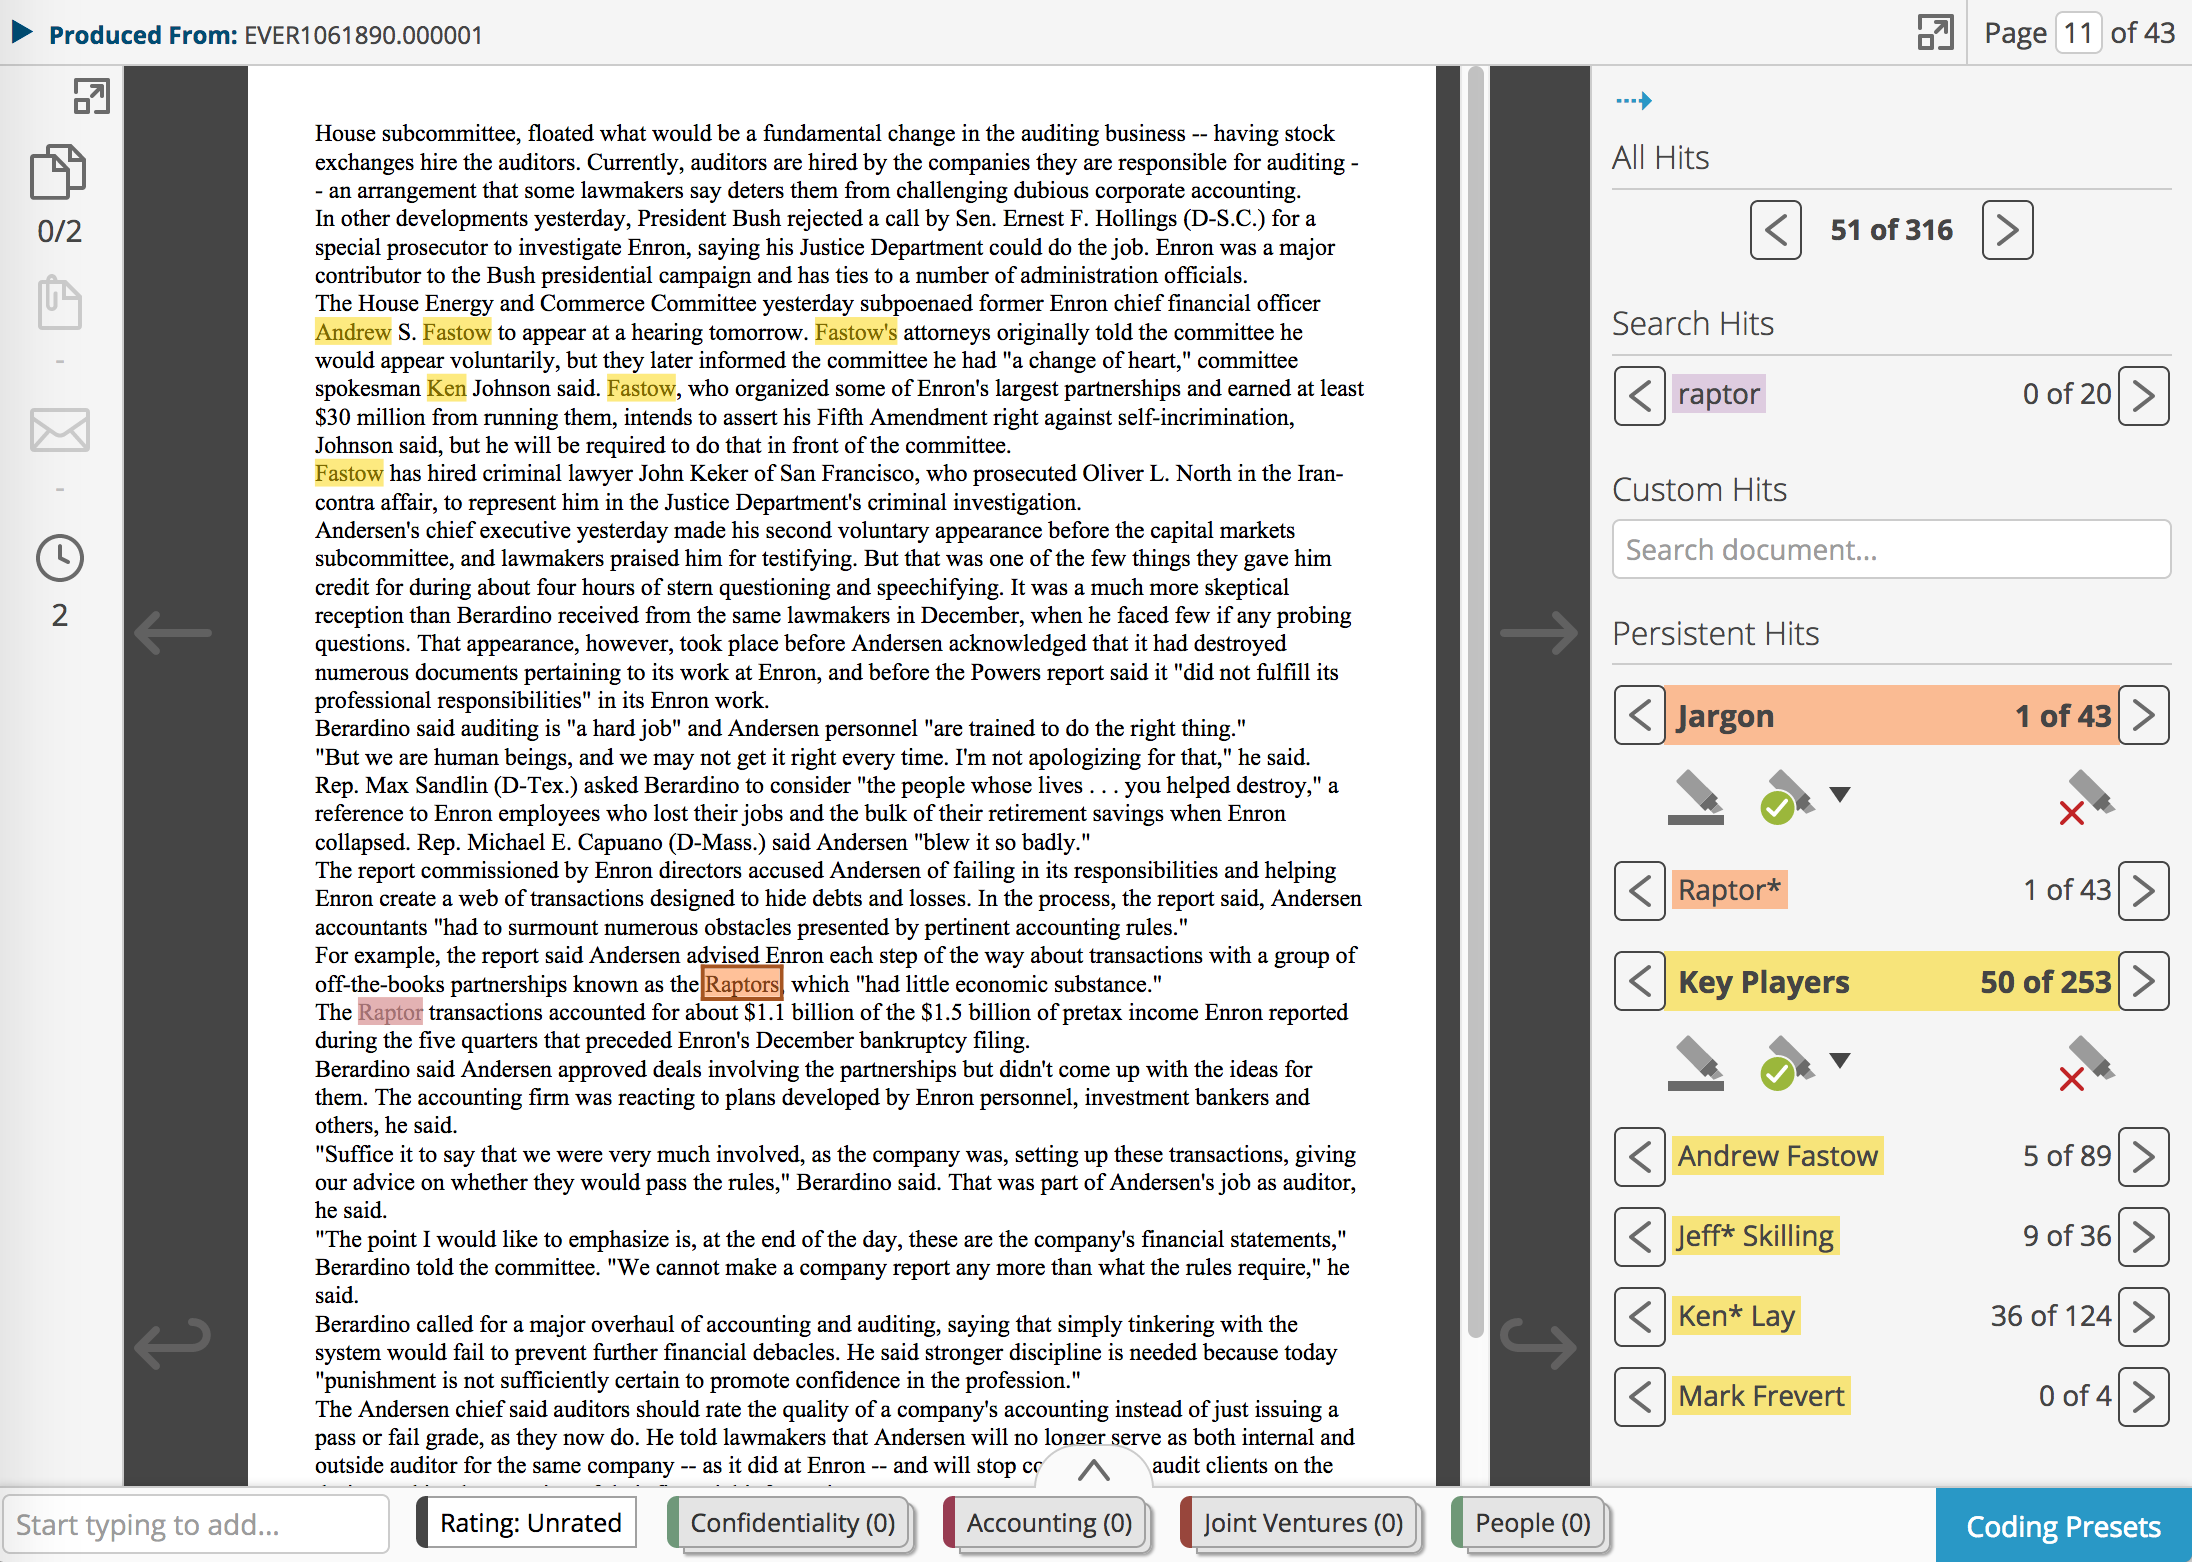This screenshot has width=2192, height=1562.
Task: Previous raptor search hit
Action: (x=1640, y=395)
